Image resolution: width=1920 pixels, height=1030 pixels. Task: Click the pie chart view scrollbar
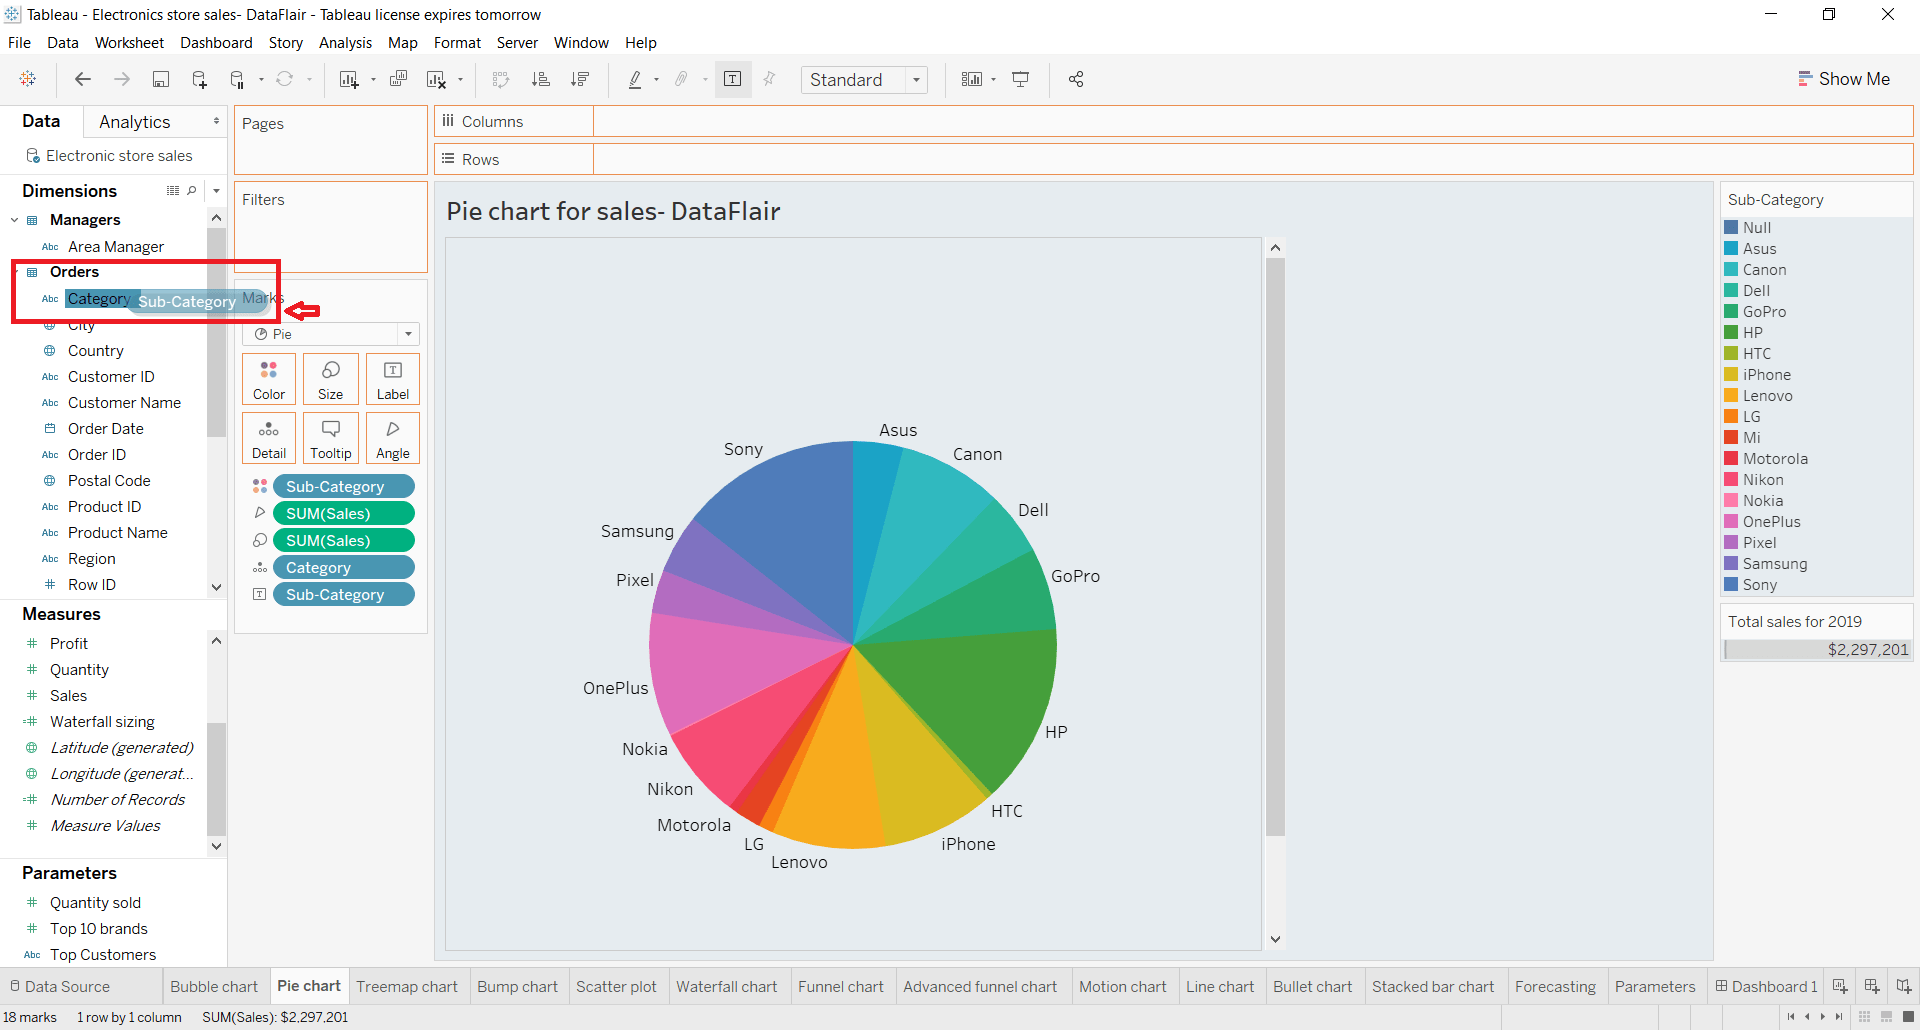[x=1276, y=600]
